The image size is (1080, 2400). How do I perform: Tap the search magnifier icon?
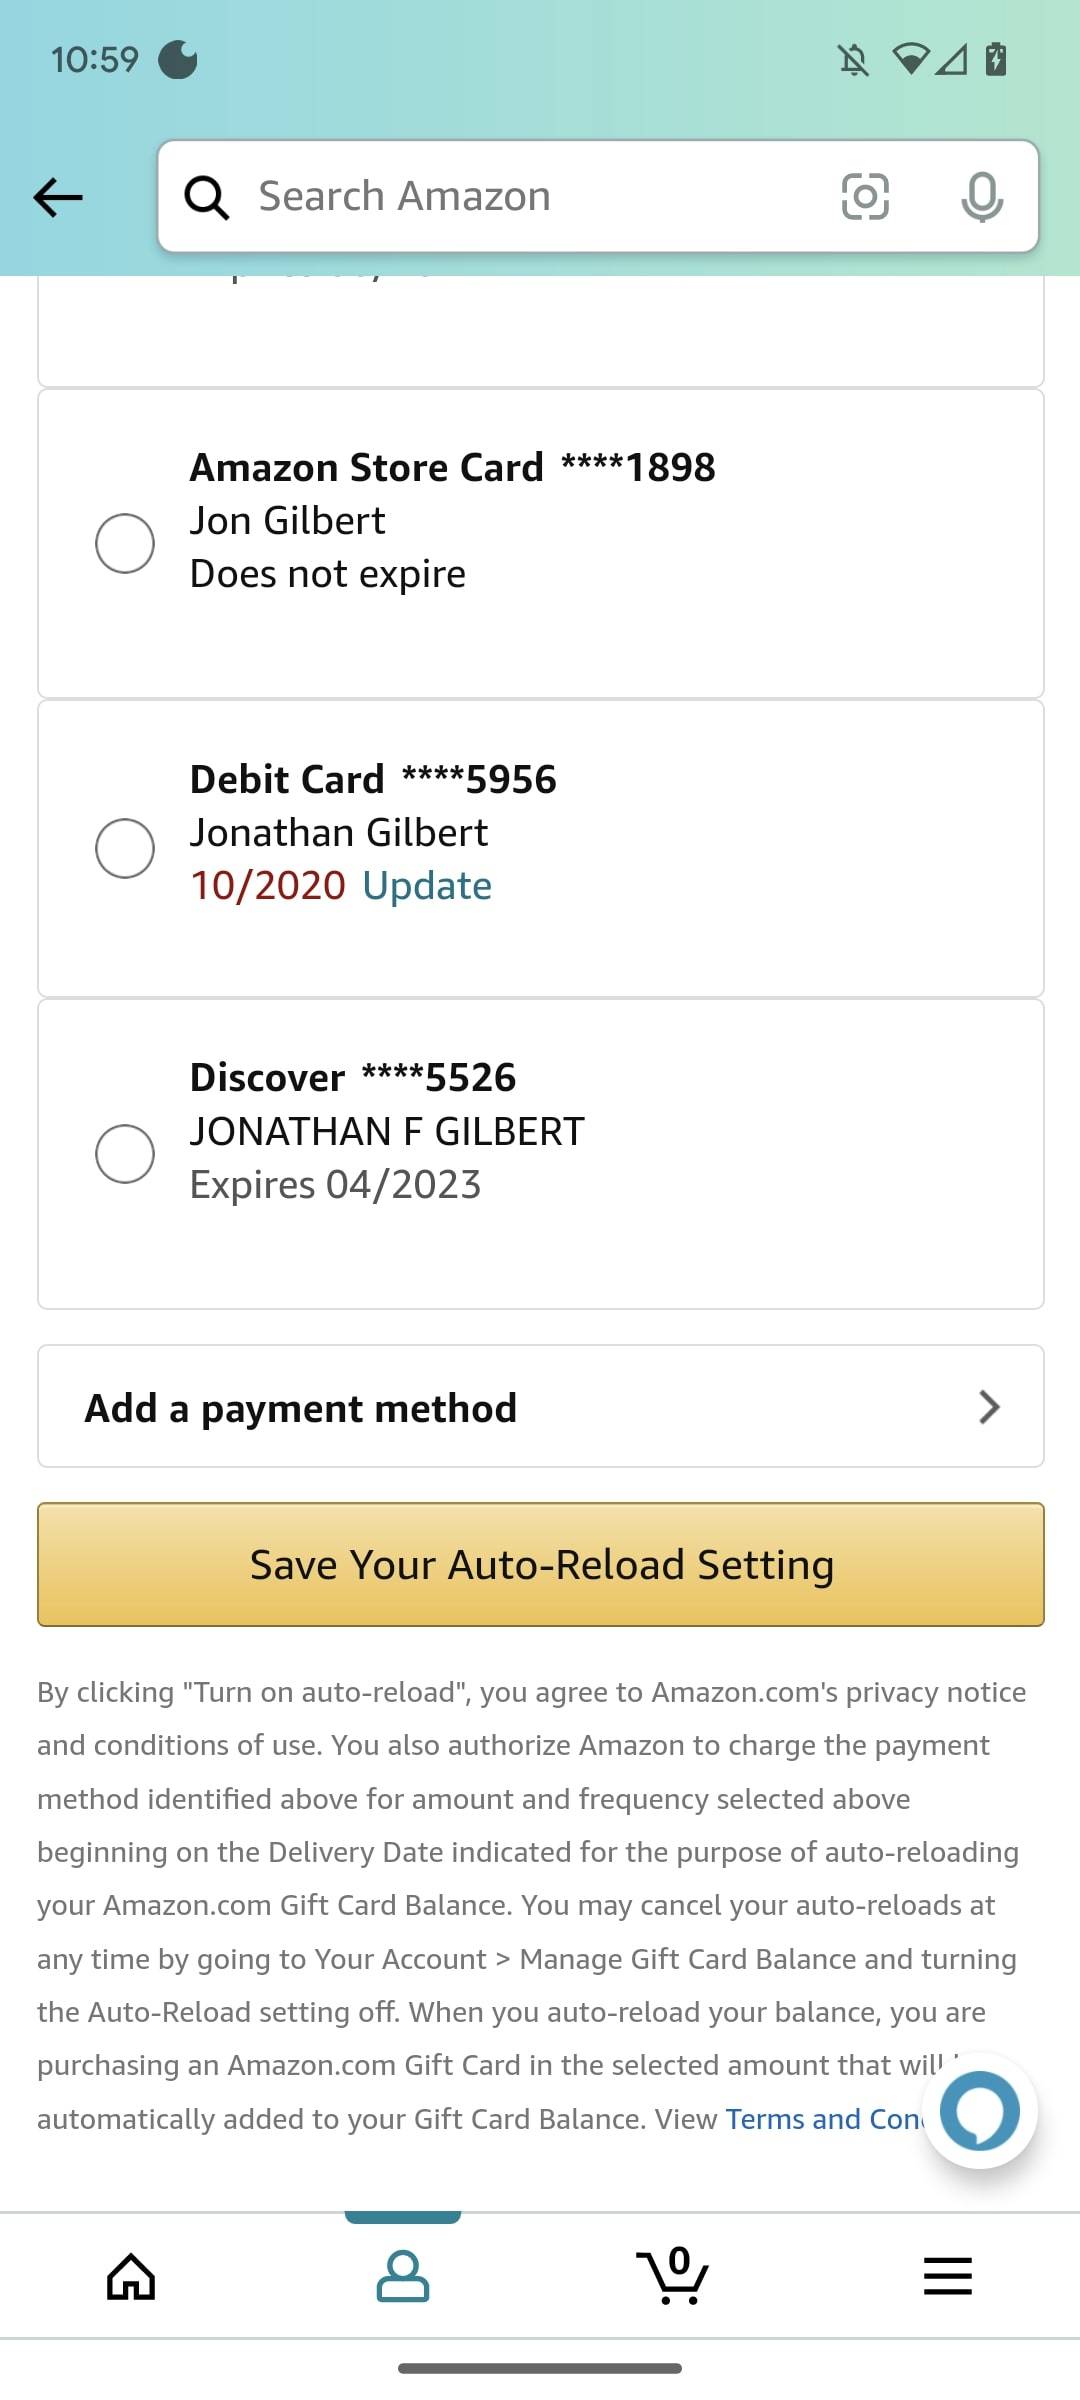pos(207,197)
